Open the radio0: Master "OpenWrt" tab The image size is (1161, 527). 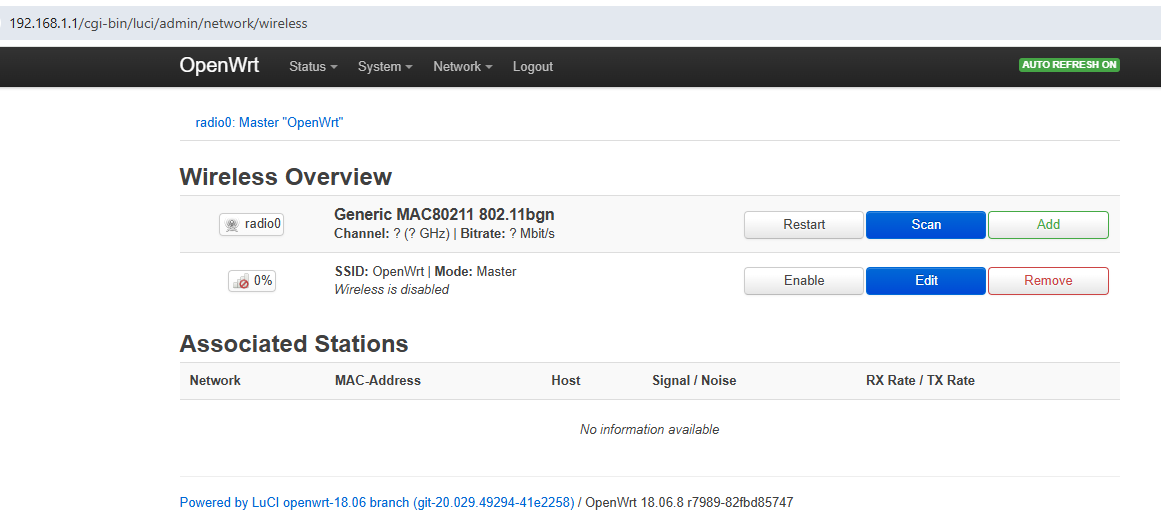coord(270,123)
